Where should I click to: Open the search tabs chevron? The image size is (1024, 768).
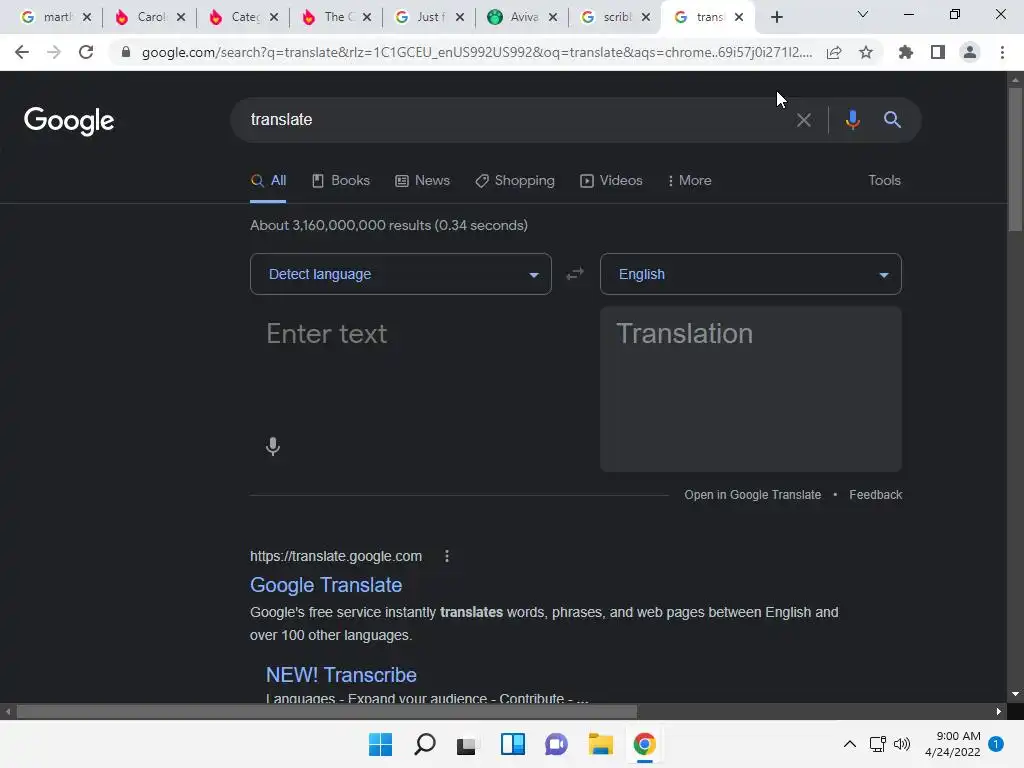(863, 14)
